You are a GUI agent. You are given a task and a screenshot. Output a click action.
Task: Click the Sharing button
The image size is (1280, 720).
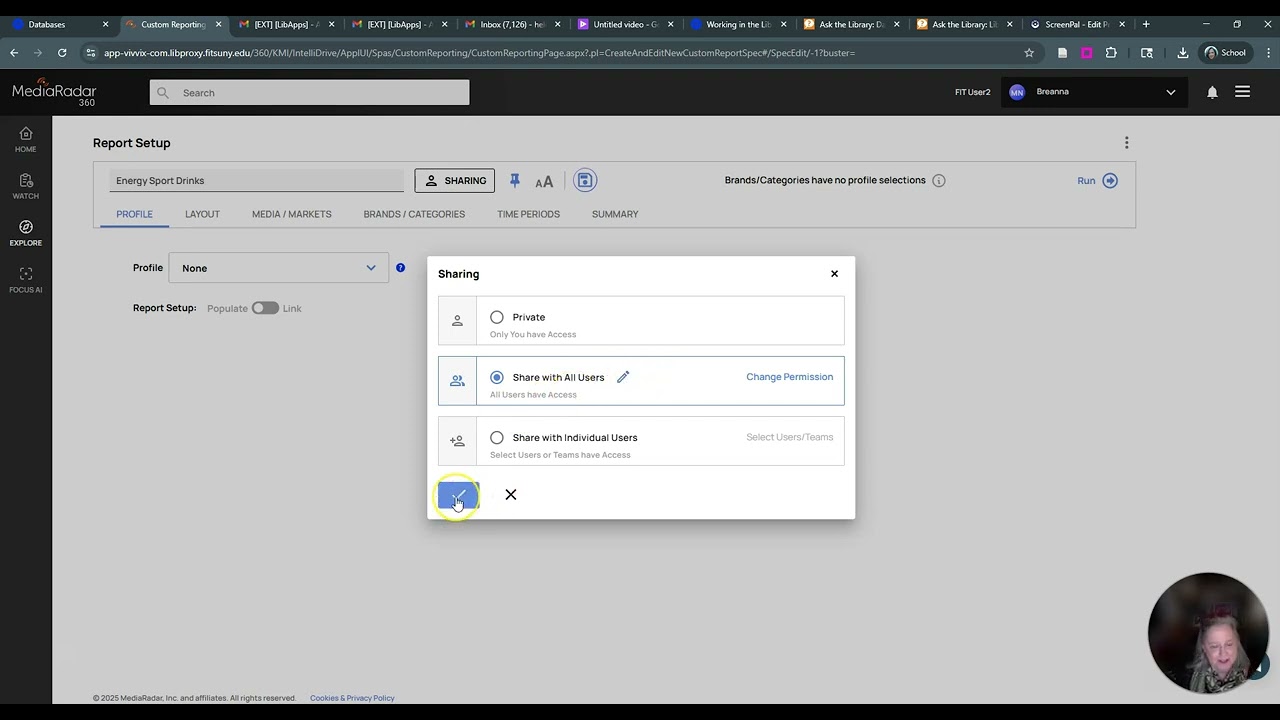tap(455, 181)
